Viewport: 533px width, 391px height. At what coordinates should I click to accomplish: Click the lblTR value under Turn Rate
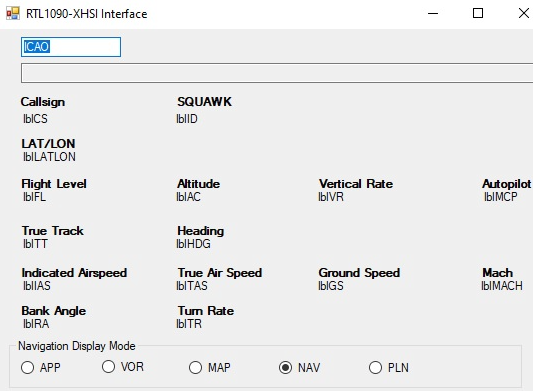click(189, 324)
